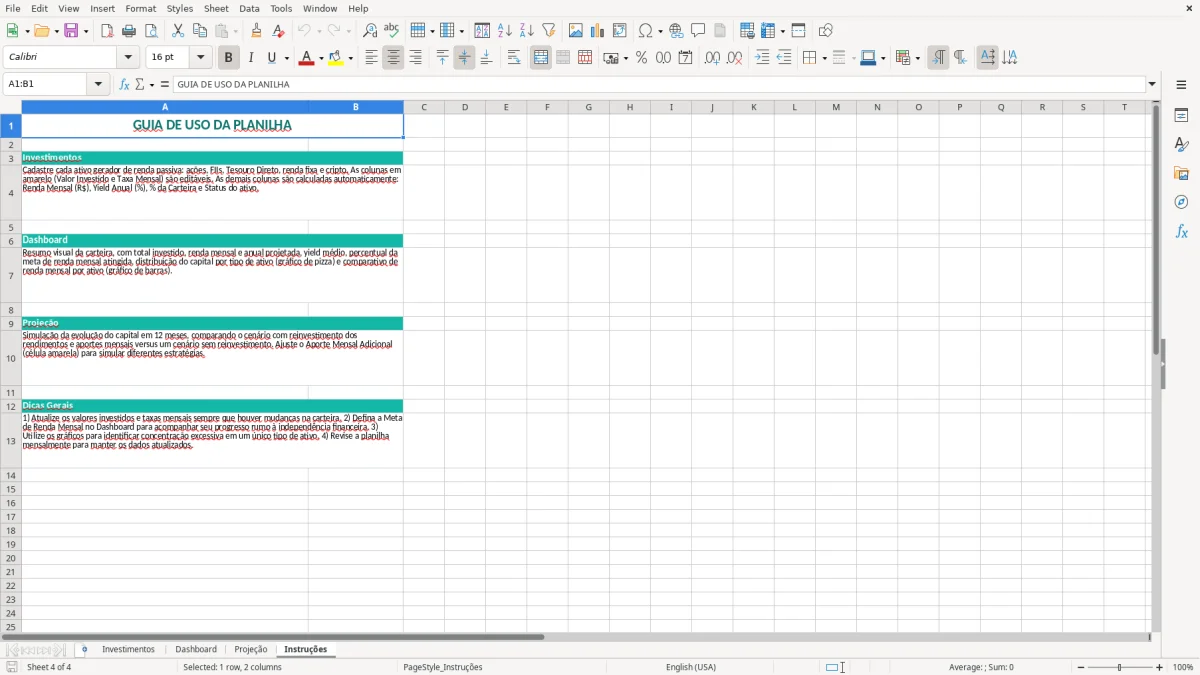1200x675 pixels.
Task: Open the Borders dropdown arrow
Action: click(x=824, y=58)
